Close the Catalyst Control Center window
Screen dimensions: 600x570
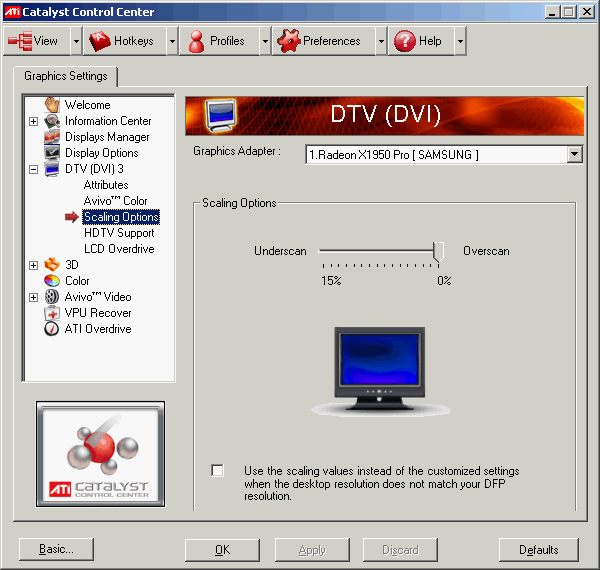click(587, 12)
